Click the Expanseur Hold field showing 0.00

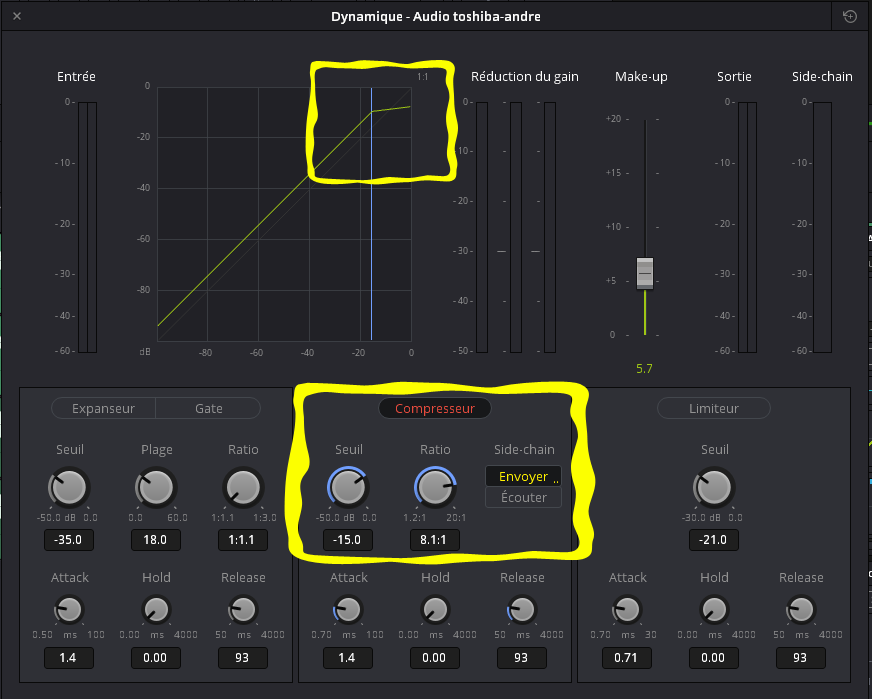point(156,658)
